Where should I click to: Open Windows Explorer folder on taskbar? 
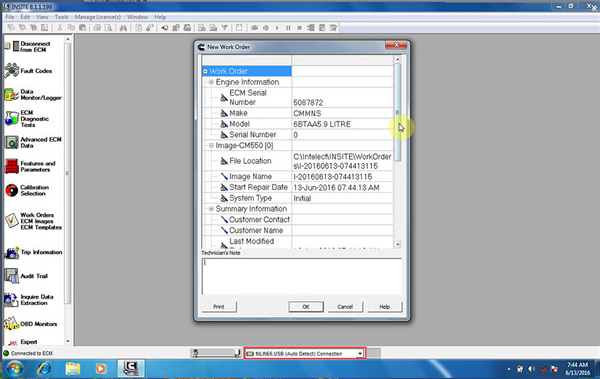(72, 369)
